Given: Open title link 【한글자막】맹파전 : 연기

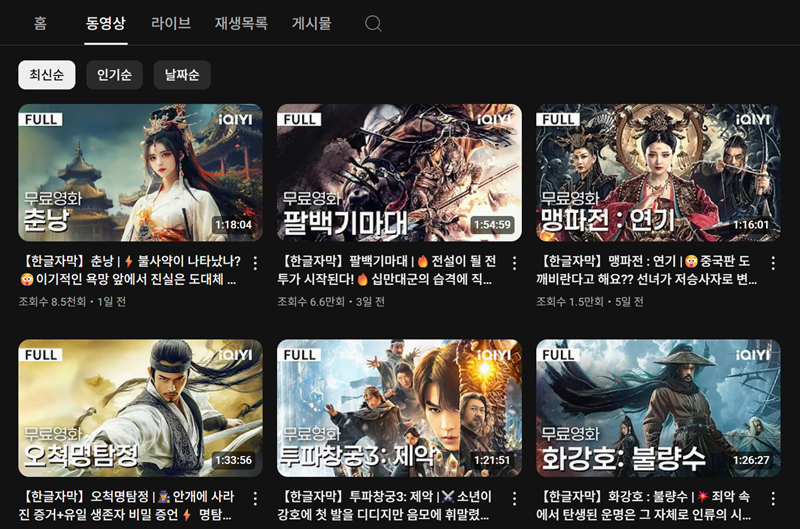Looking at the screenshot, I should [646, 270].
